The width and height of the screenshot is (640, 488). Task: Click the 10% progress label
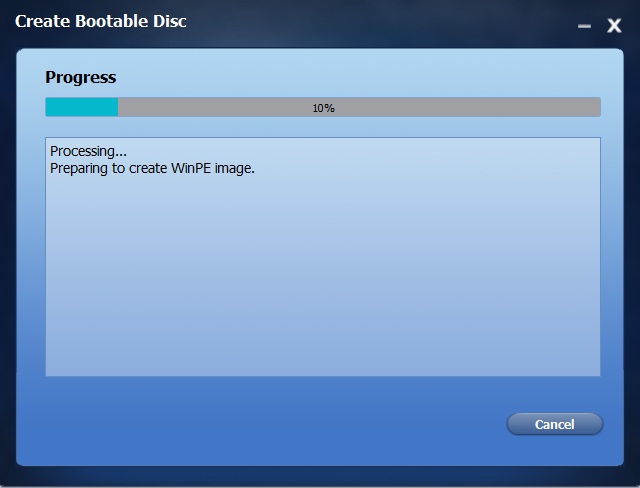[323, 108]
